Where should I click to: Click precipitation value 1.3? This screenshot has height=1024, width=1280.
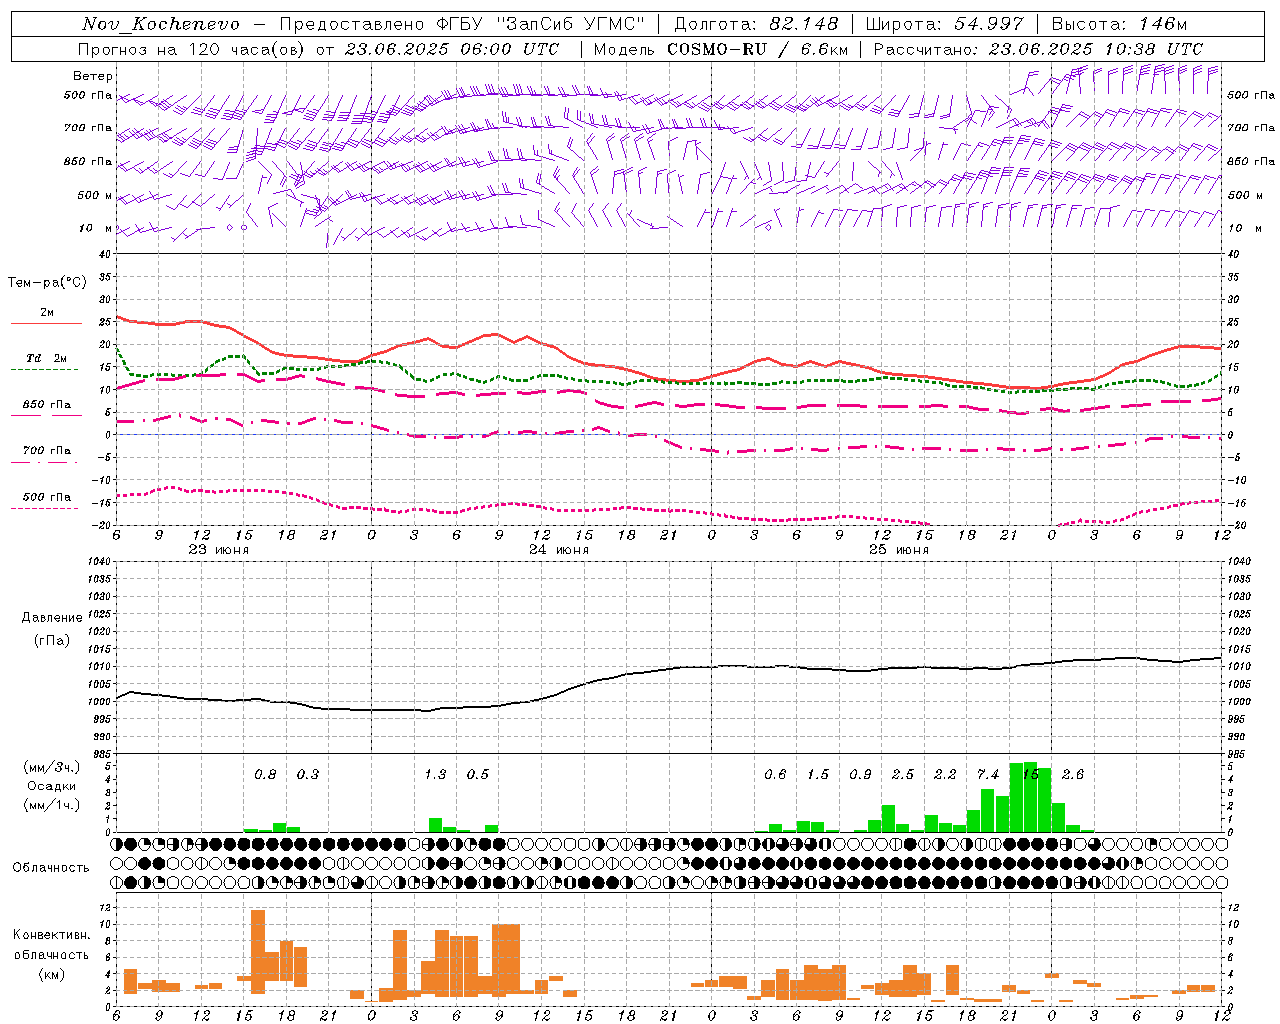click(x=435, y=775)
